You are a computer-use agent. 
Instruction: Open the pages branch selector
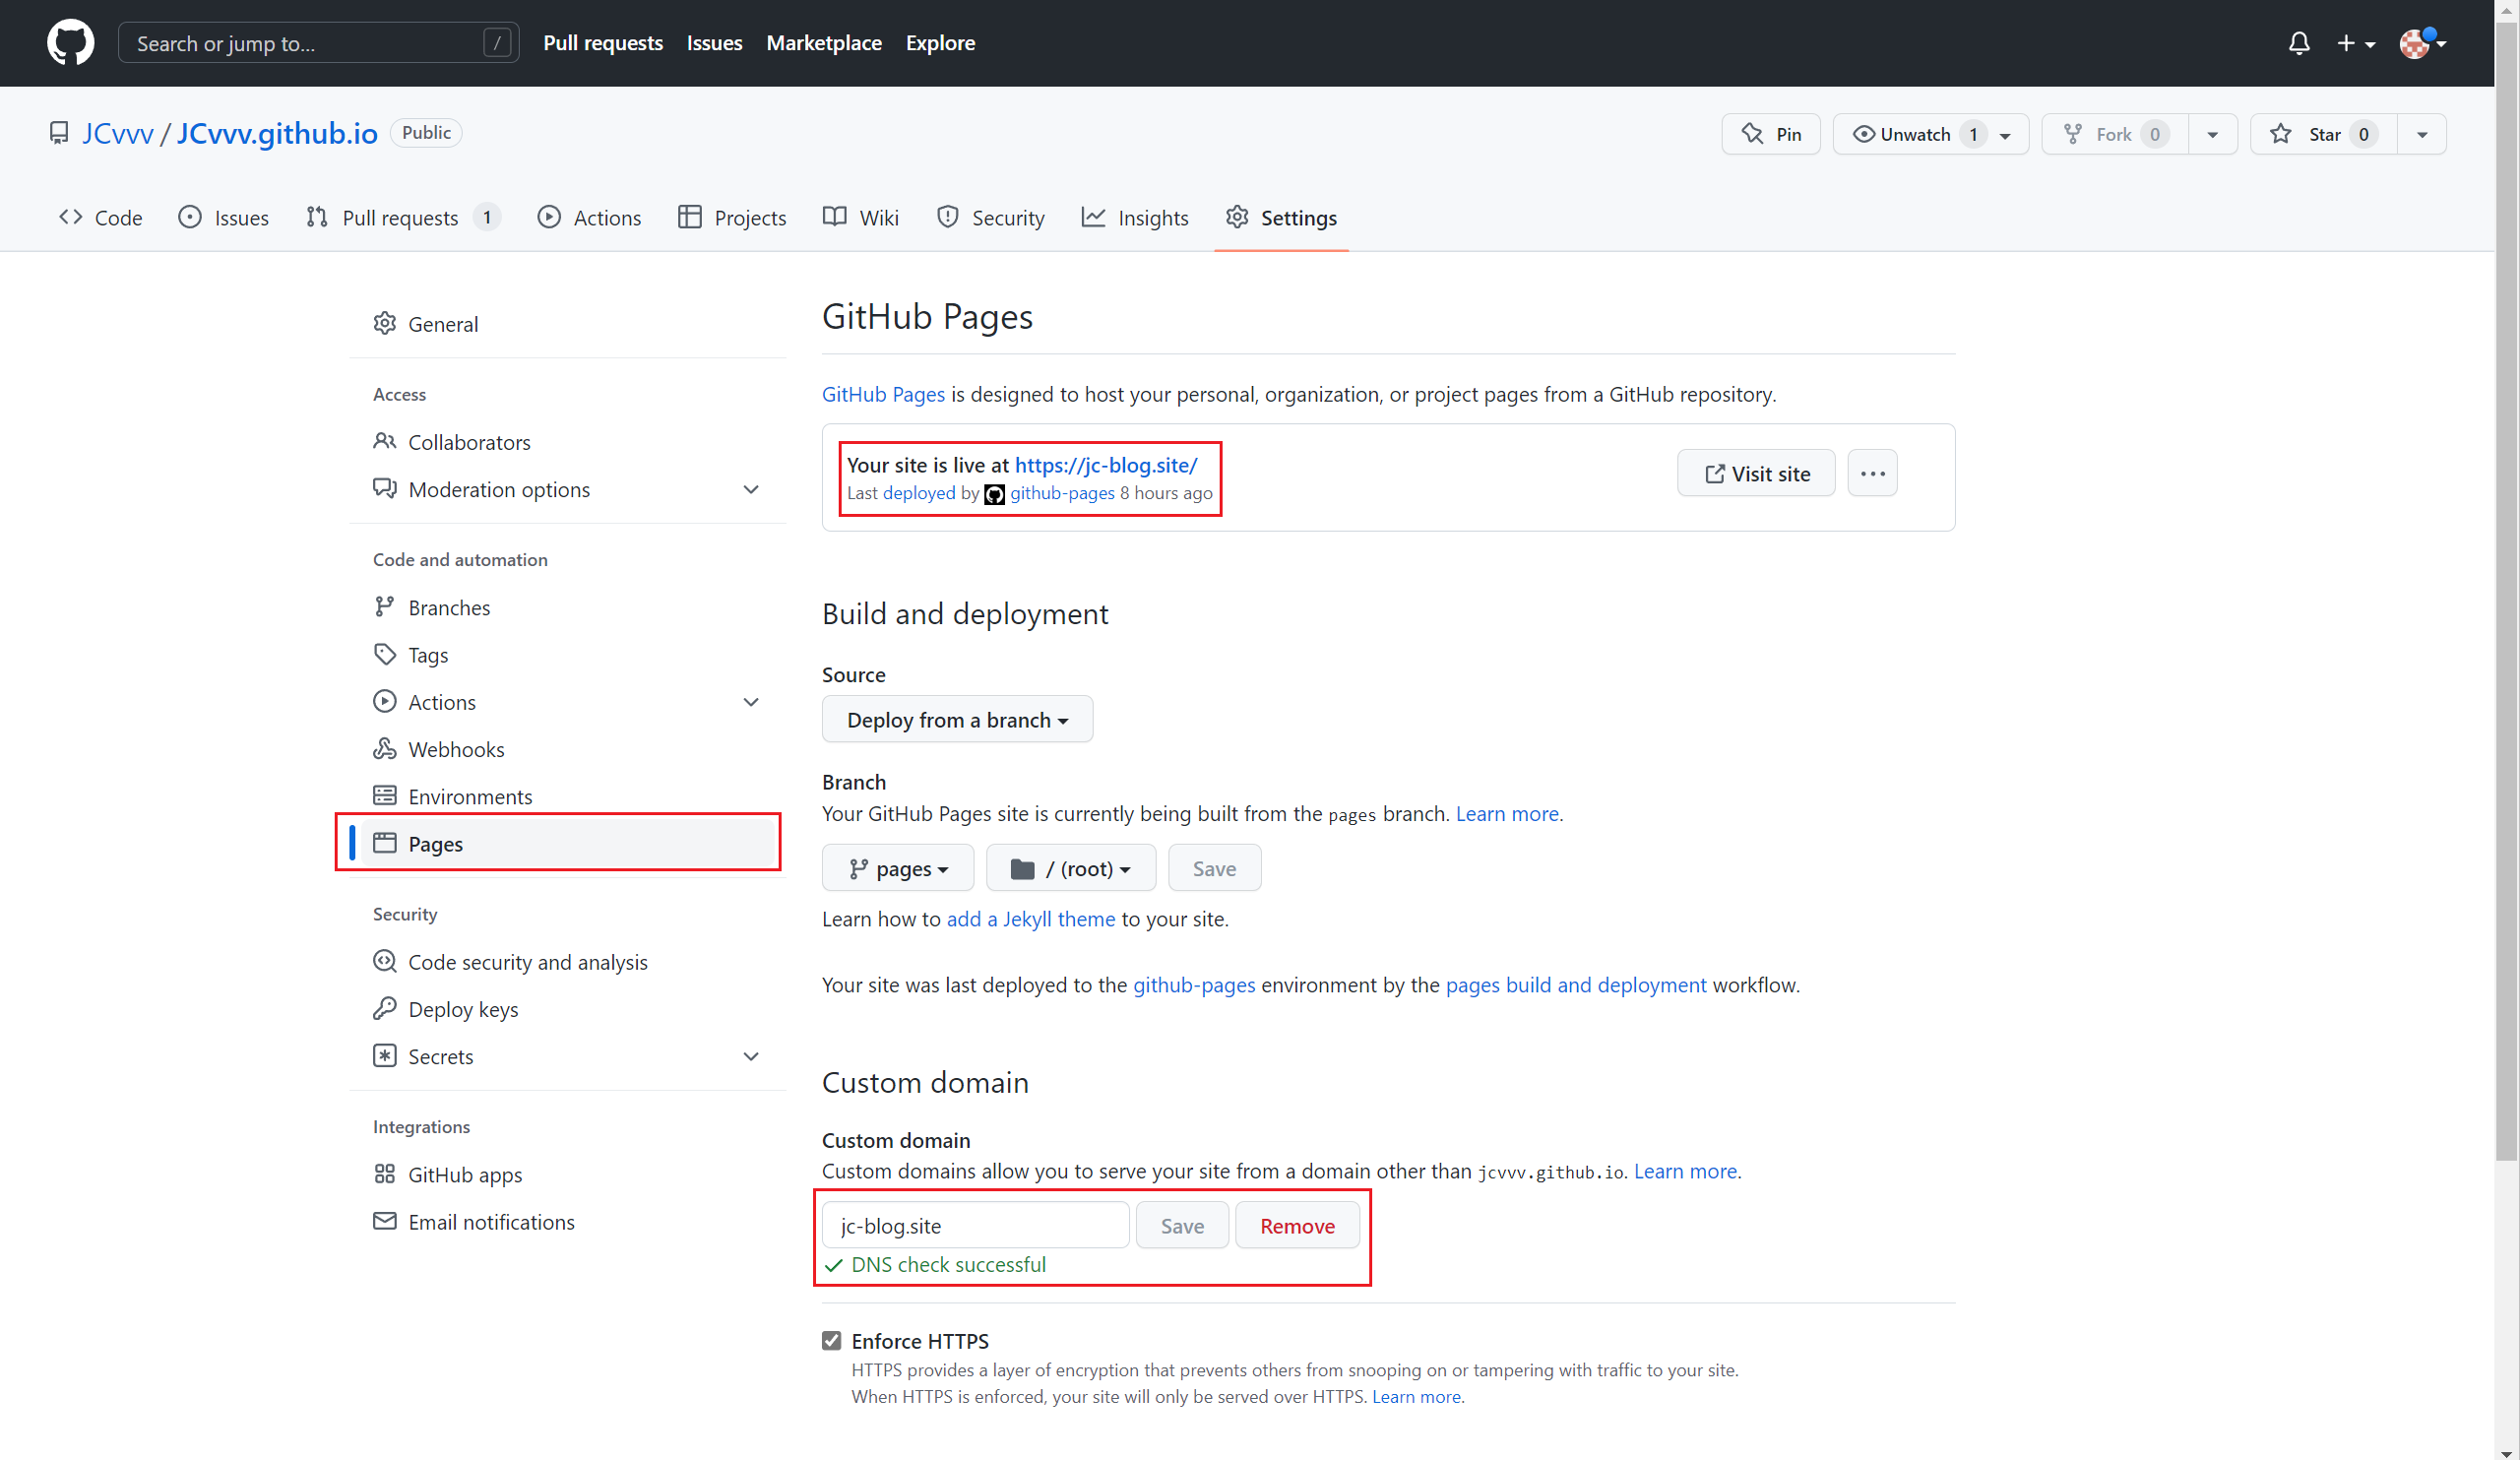897,868
